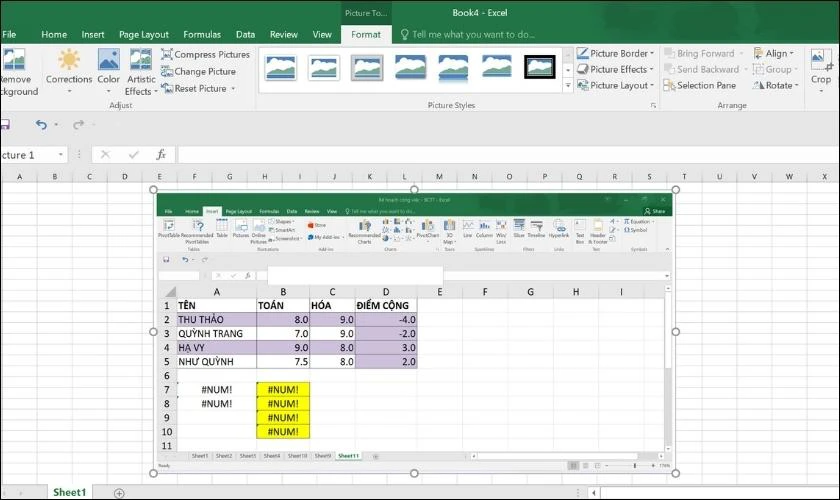This screenshot has width=840, height=500.
Task: Click column T header
Action: pyautogui.click(x=684, y=176)
